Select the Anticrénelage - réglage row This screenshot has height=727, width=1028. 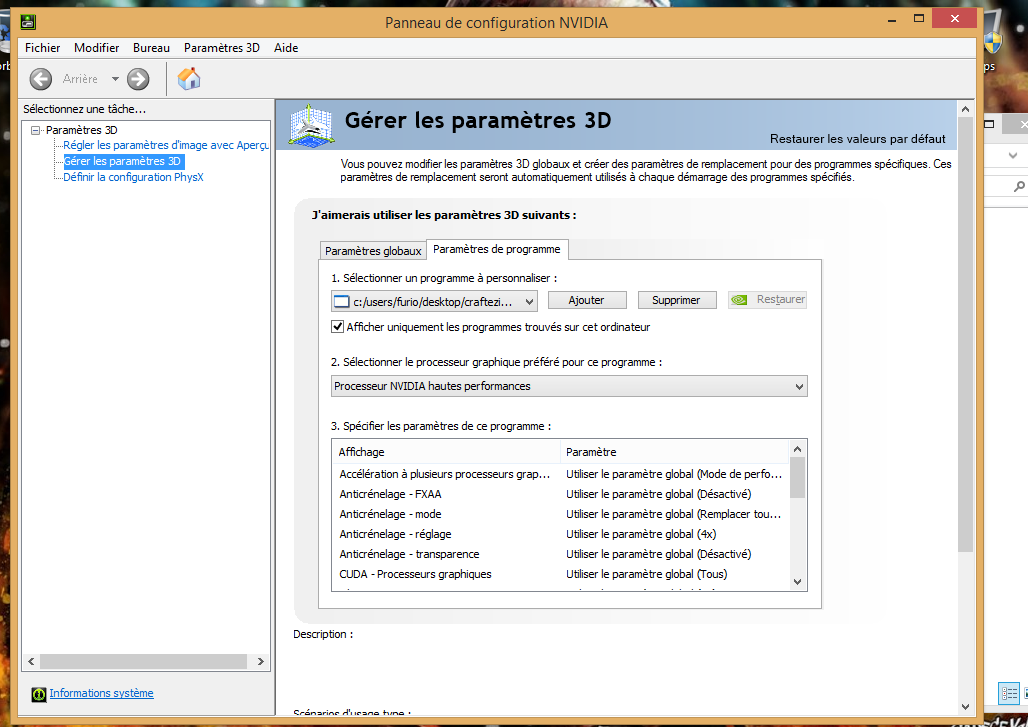coord(561,534)
